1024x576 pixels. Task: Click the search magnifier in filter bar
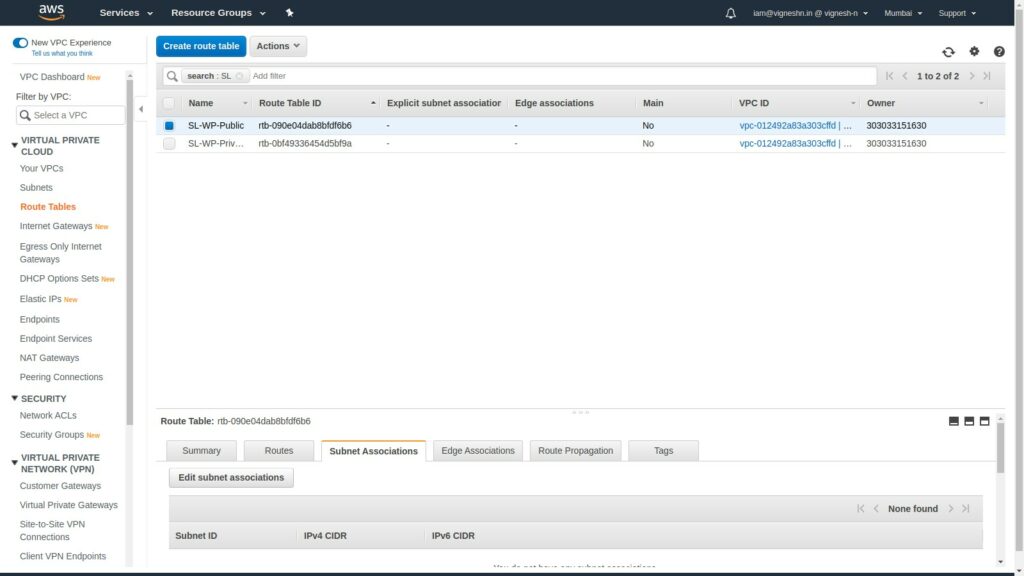[172, 76]
